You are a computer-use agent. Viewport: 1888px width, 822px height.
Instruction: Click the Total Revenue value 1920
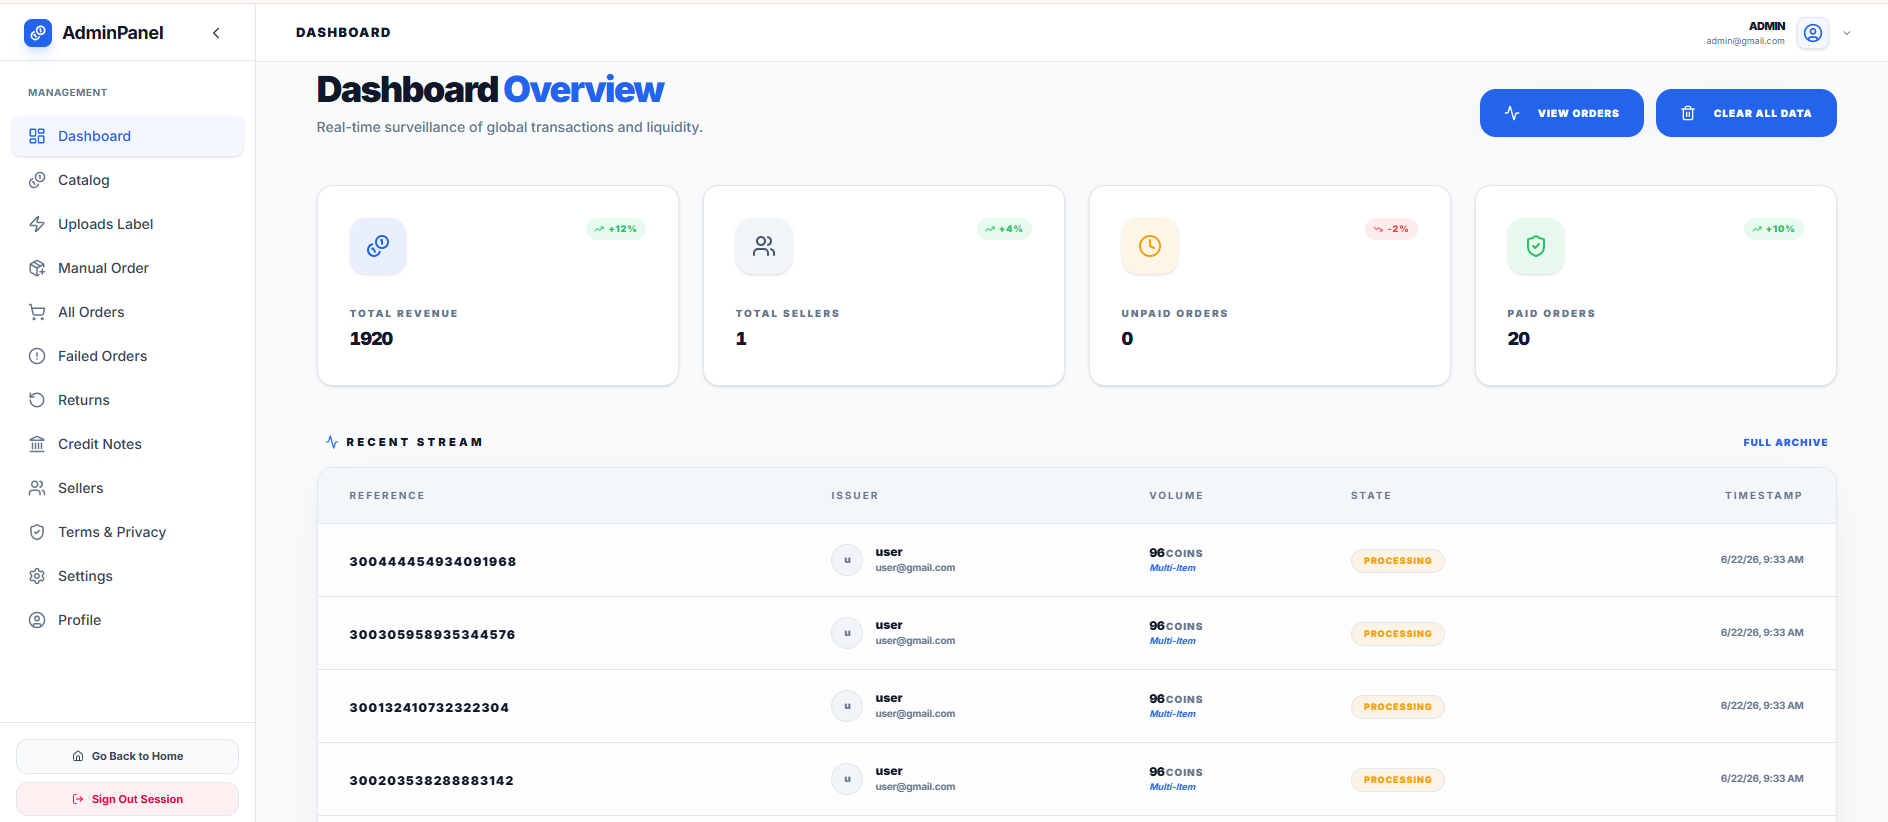click(x=371, y=339)
